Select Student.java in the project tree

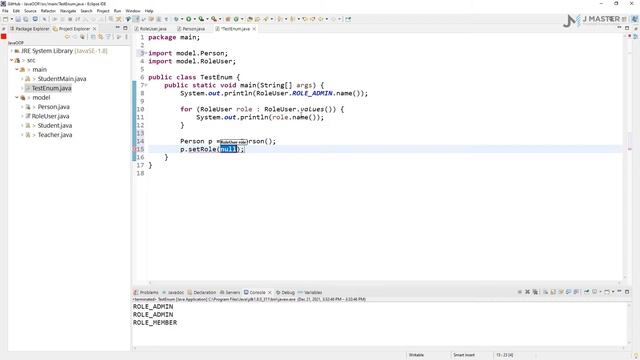(x=55, y=126)
